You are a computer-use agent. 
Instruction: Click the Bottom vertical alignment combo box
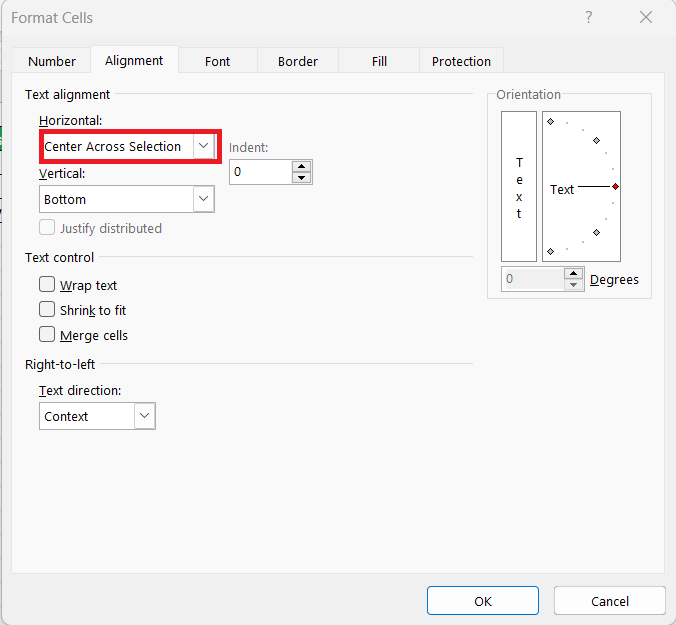pyautogui.click(x=127, y=199)
